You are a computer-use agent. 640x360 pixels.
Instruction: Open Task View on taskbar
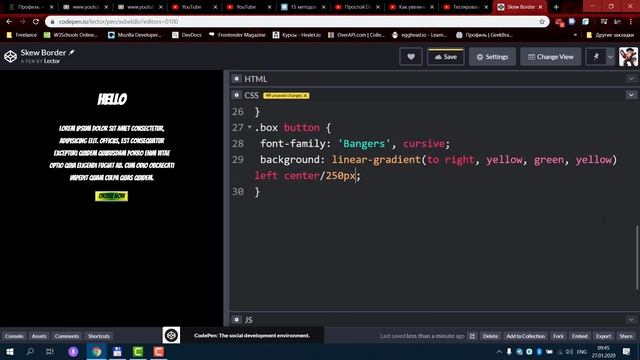pos(50,351)
